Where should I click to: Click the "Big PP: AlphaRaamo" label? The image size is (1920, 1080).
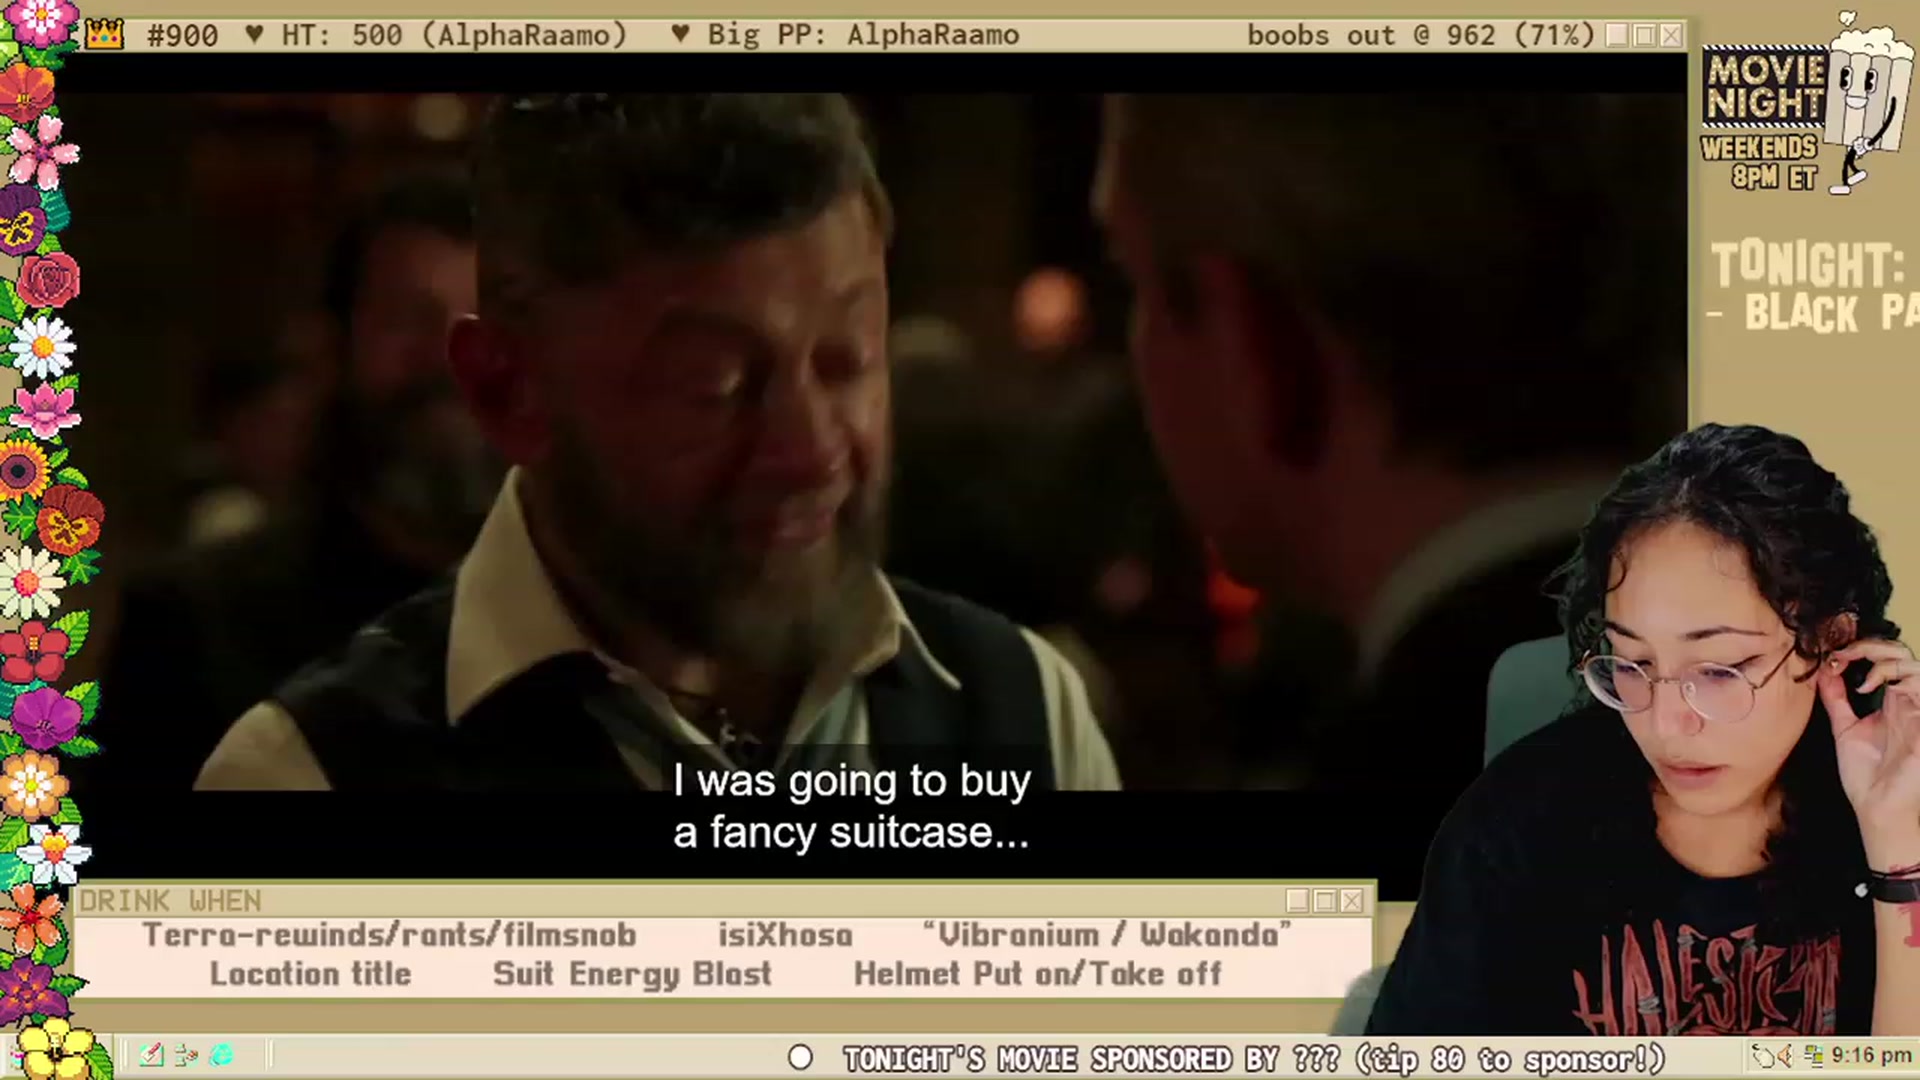(864, 36)
